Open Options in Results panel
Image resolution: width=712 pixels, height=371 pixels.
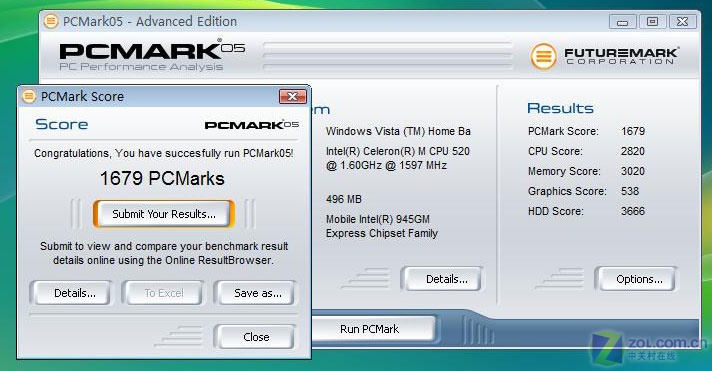[639, 279]
